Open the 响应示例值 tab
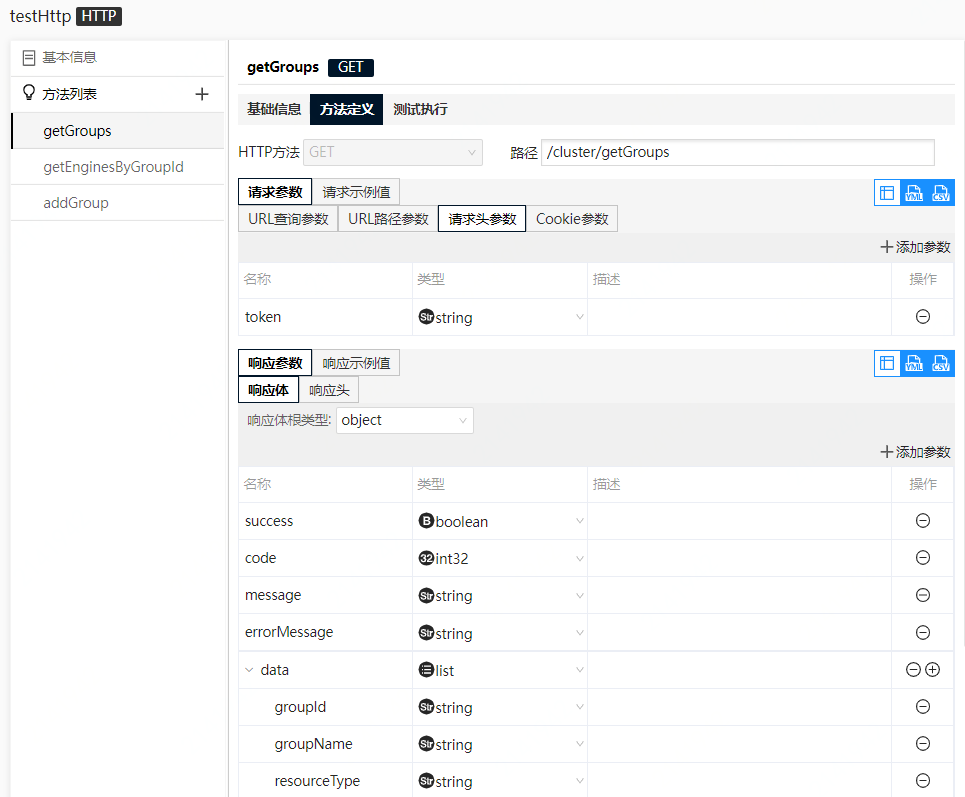The height and width of the screenshot is (797, 965). [x=356, y=363]
